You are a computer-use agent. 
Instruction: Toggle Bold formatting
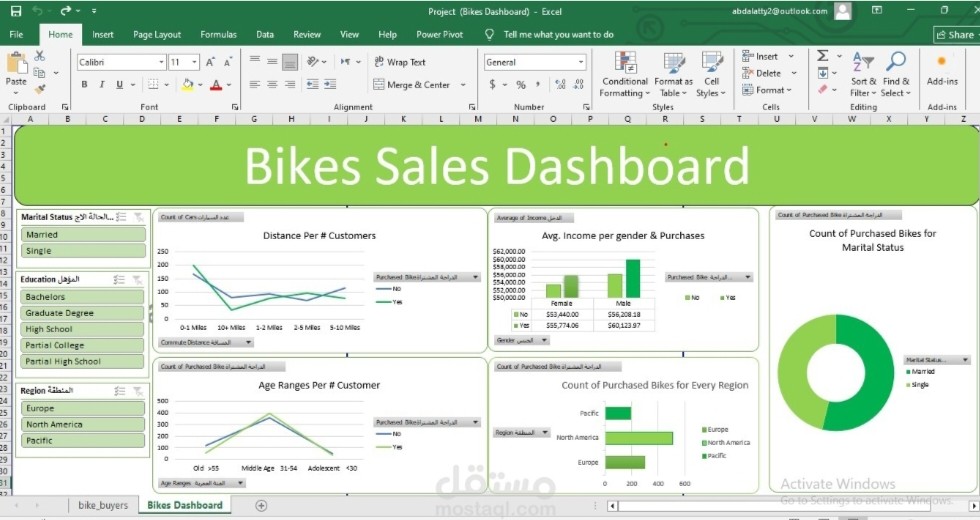(84, 84)
